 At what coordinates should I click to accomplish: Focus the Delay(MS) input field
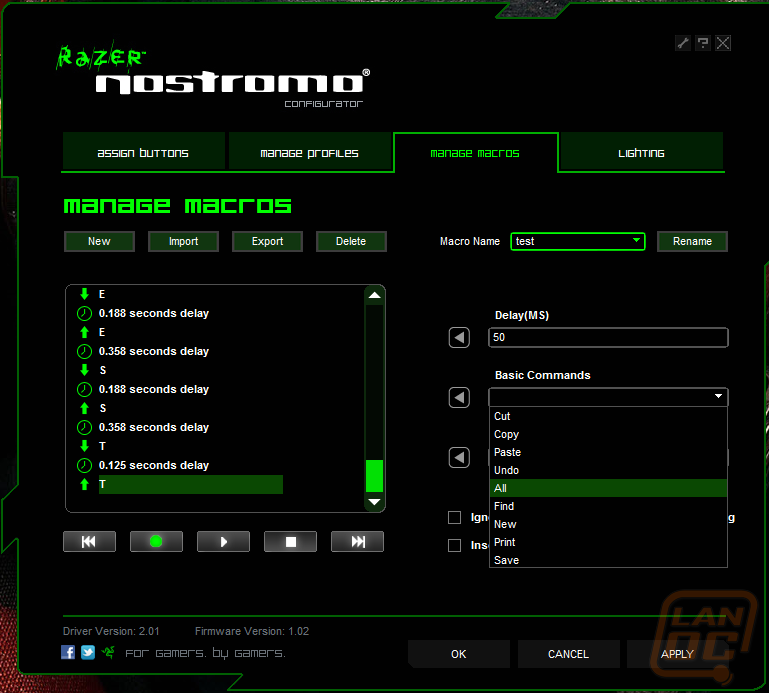coord(608,337)
